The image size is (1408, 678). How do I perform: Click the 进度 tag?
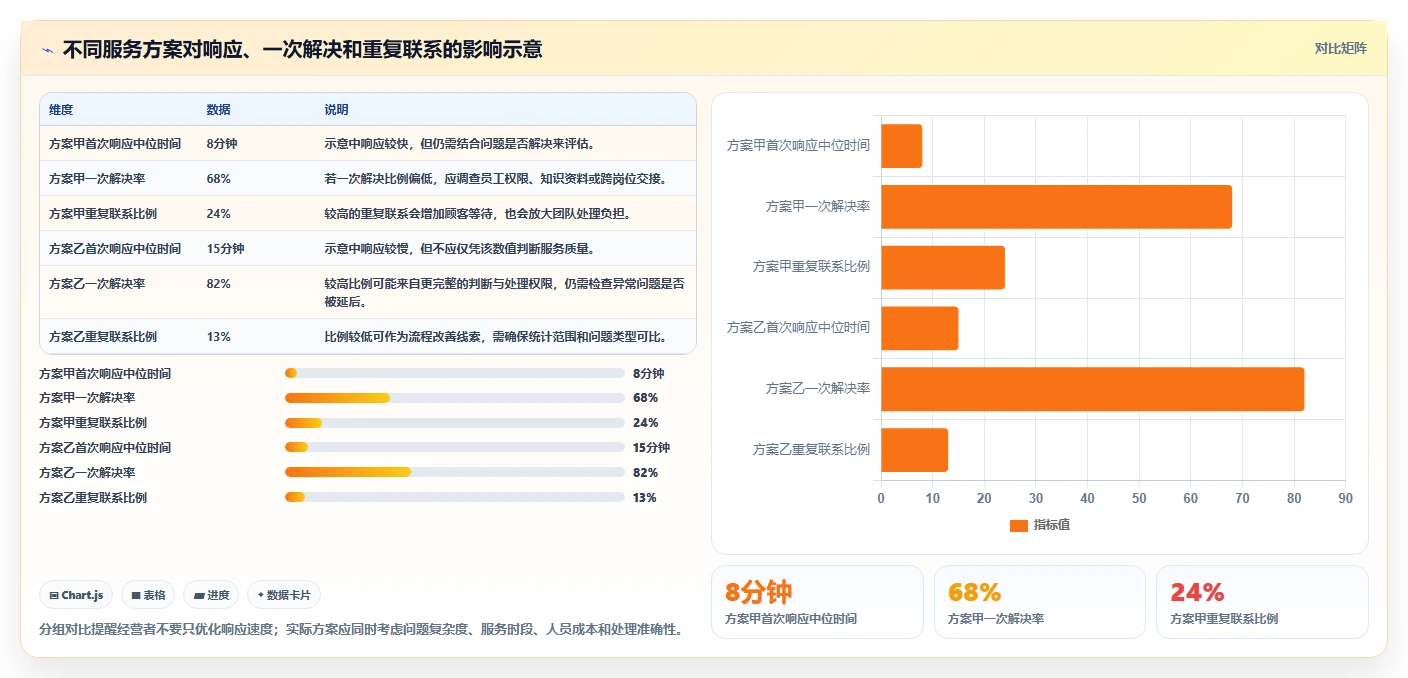pos(212,595)
